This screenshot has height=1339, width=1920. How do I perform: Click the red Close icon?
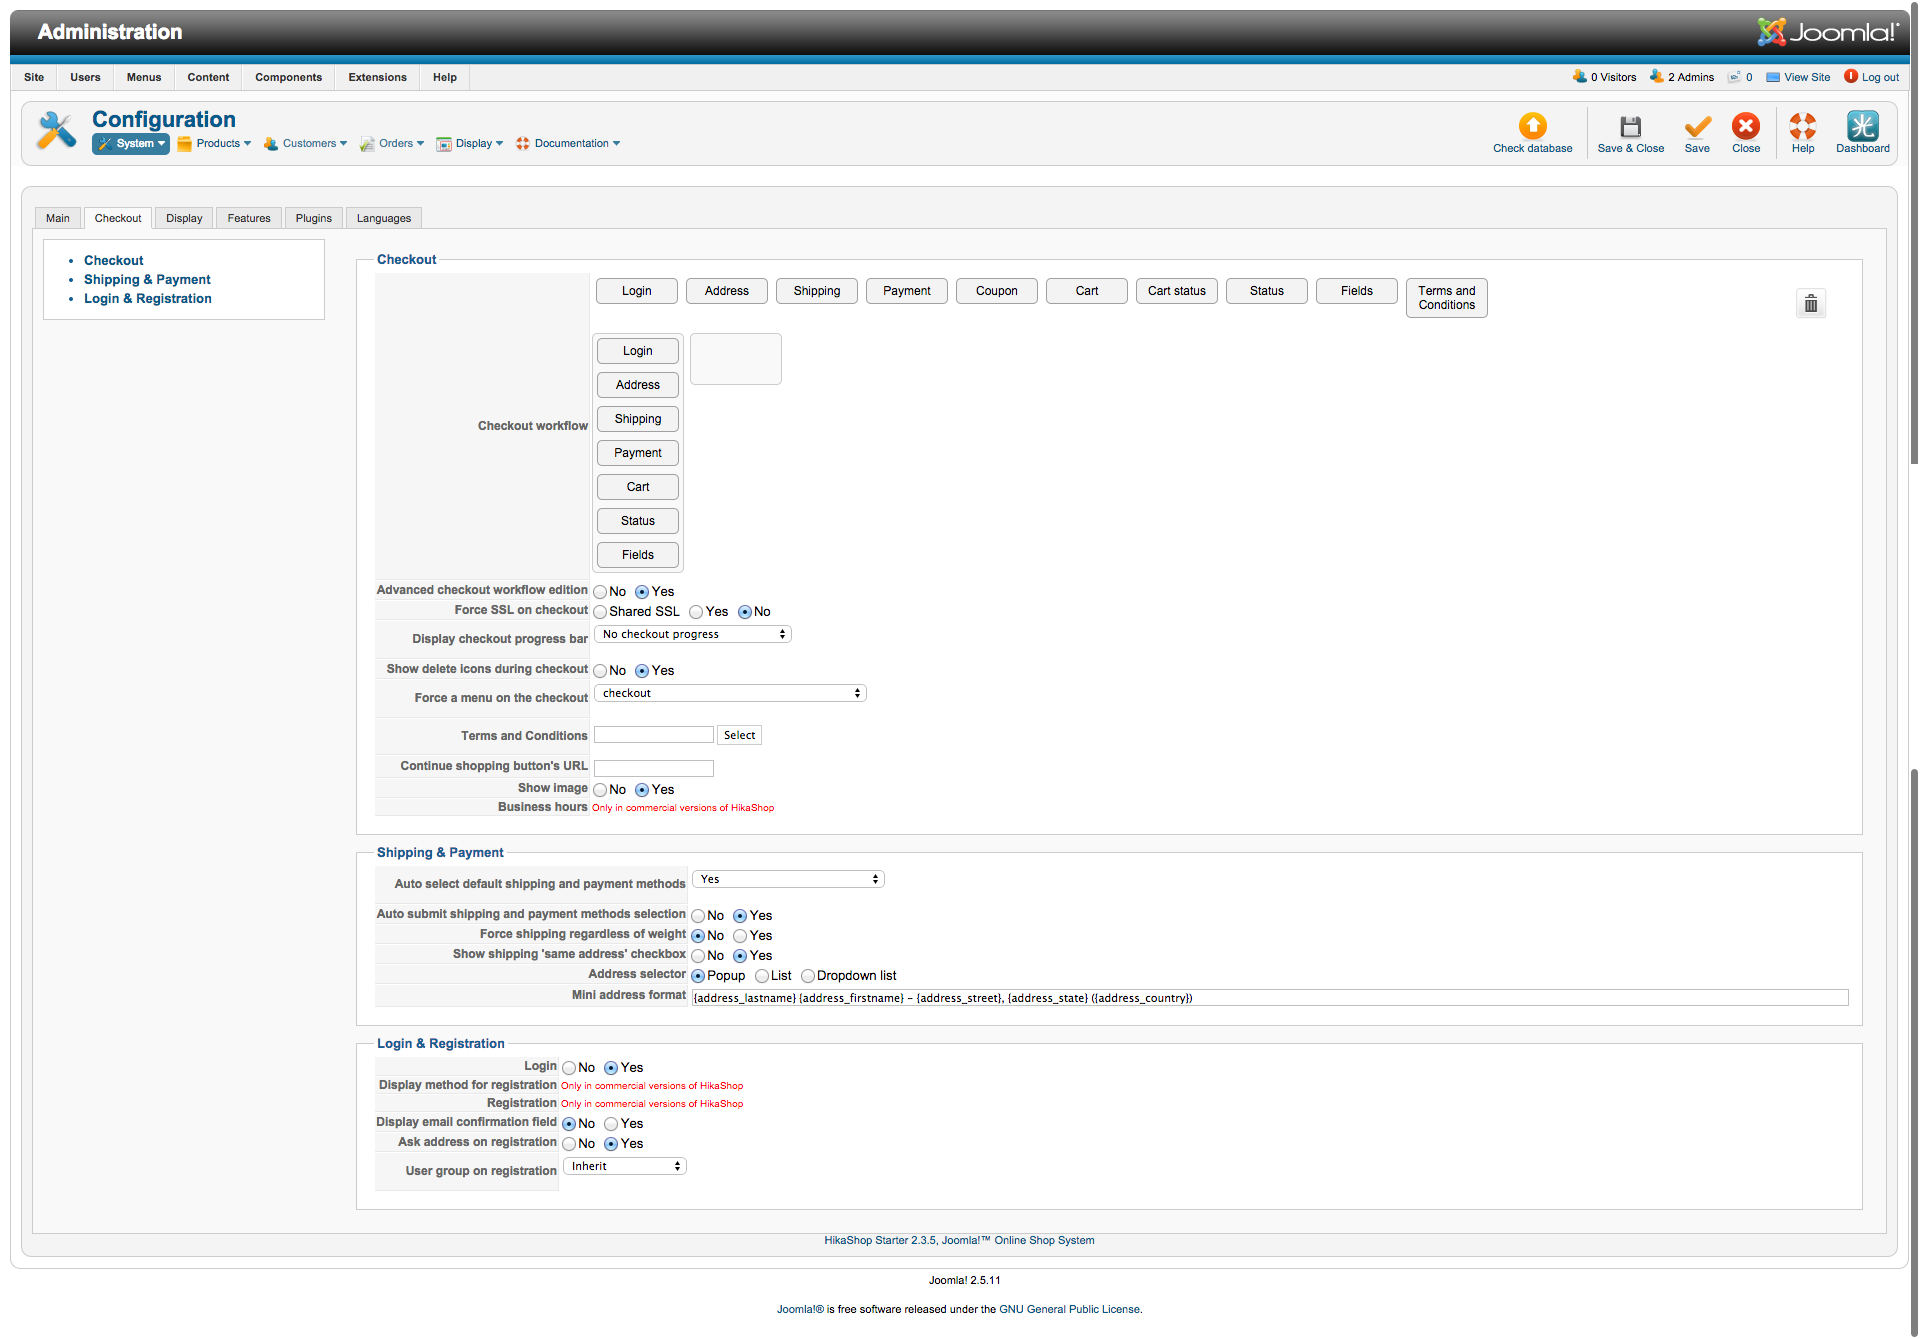tap(1746, 127)
